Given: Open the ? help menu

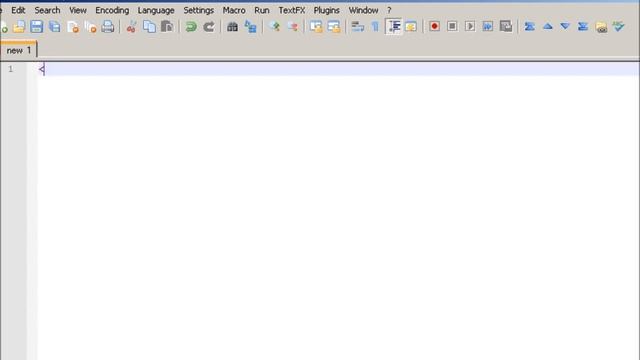Looking at the screenshot, I should click(x=389, y=10).
